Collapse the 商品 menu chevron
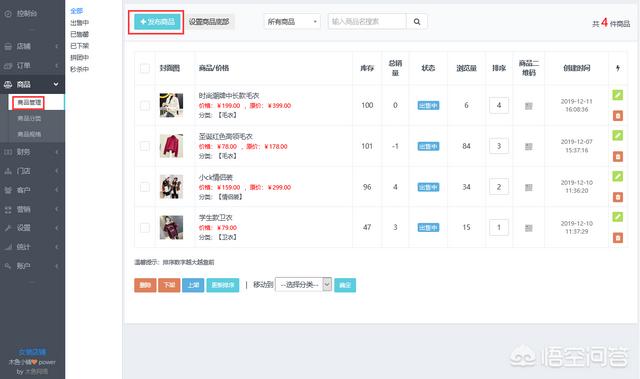Image resolution: width=640 pixels, height=379 pixels. [56, 84]
